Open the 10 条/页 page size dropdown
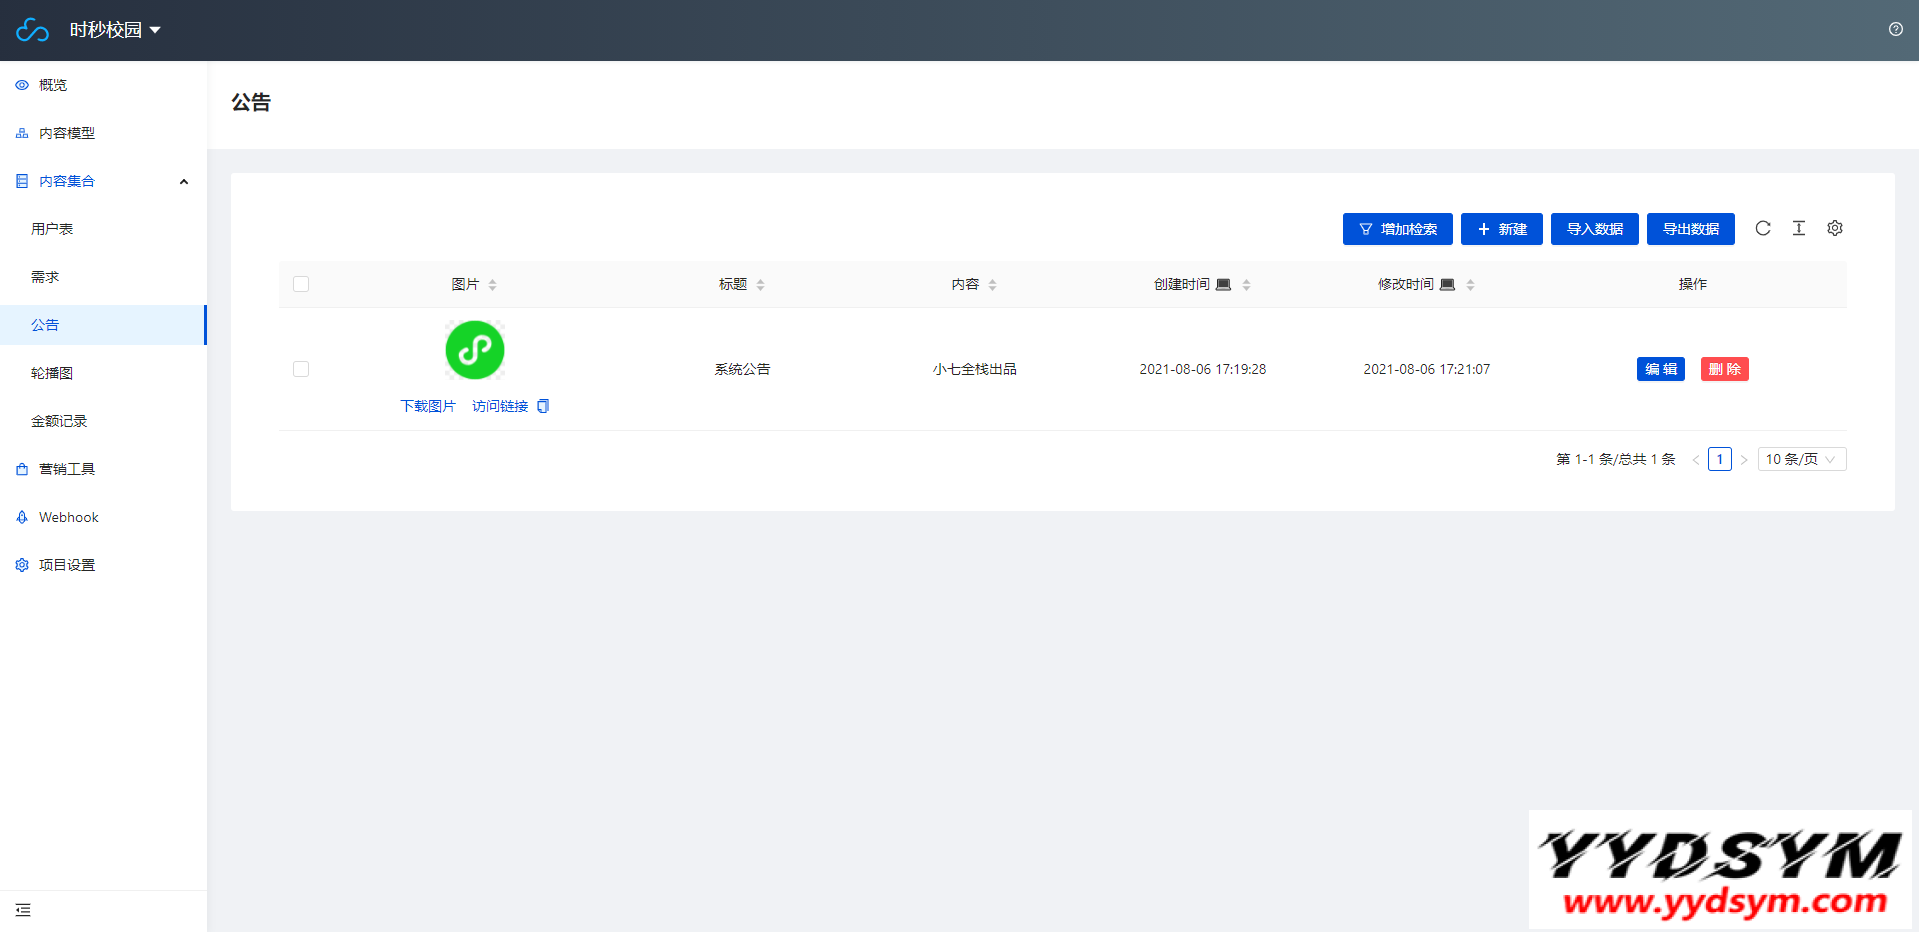The image size is (1919, 932). [1801, 459]
